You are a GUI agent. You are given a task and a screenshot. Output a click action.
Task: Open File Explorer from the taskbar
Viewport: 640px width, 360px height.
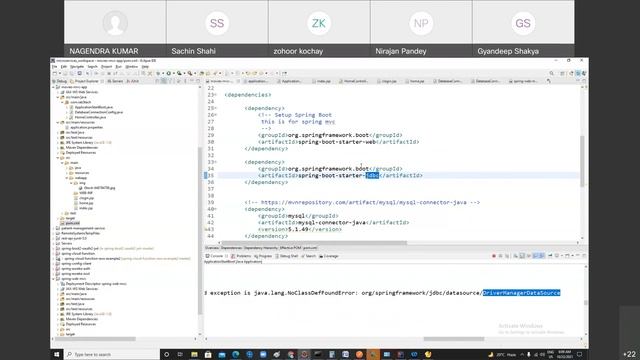[x=194, y=354]
